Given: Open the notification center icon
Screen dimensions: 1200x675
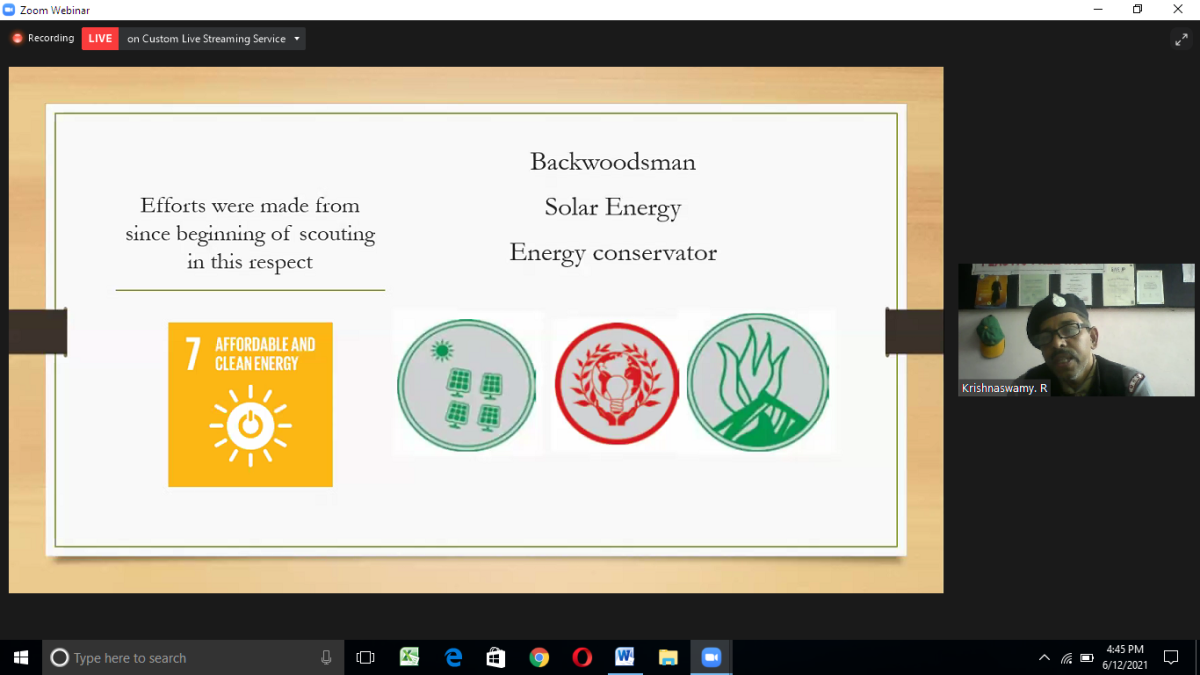Looking at the screenshot, I should pyautogui.click(x=1171, y=657).
